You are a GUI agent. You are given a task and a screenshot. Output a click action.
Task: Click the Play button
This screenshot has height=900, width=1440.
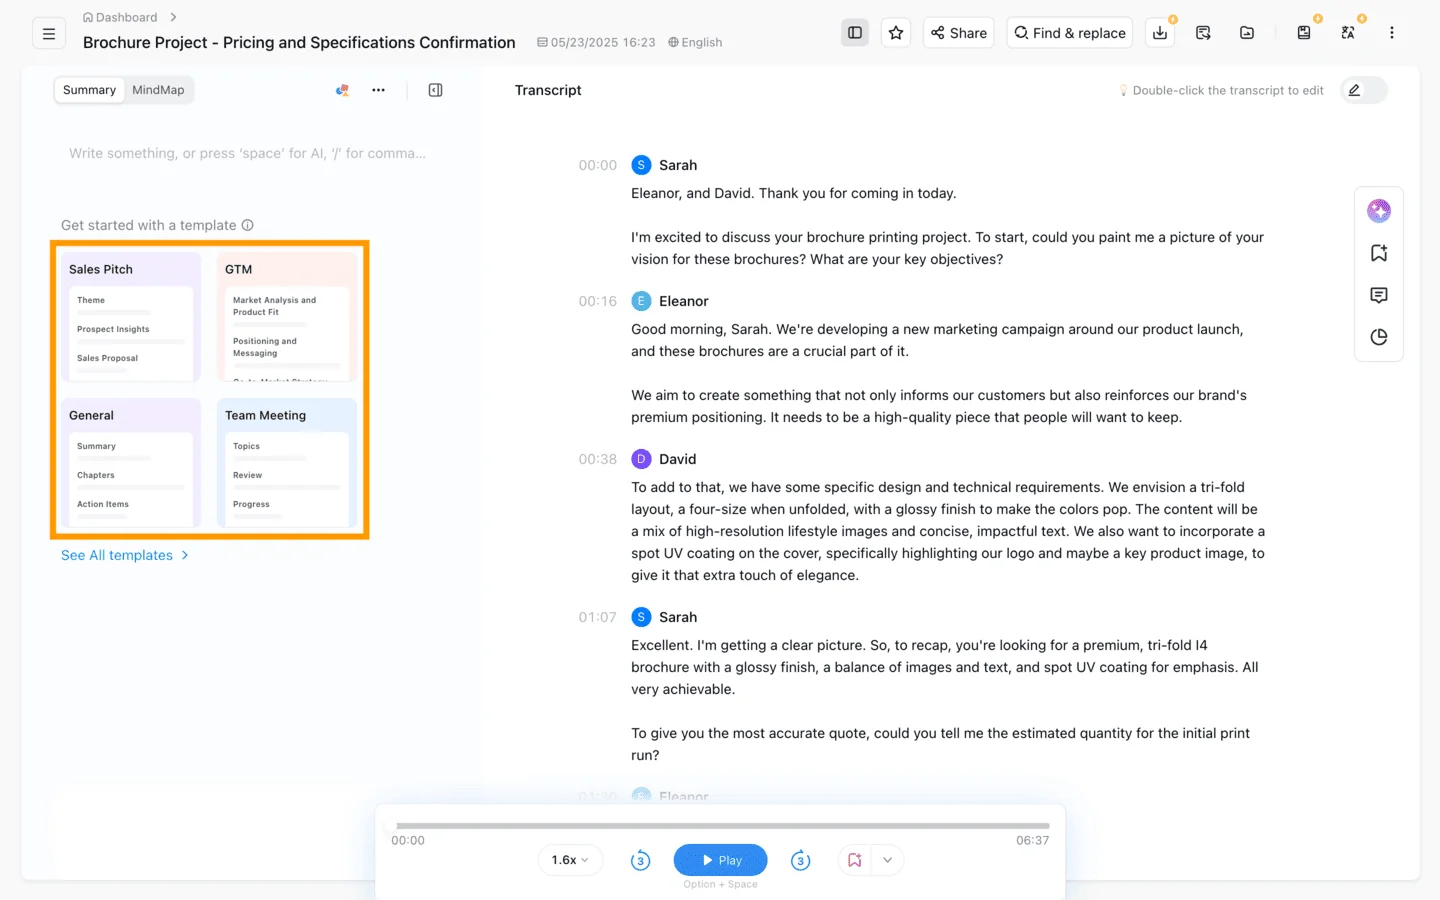pyautogui.click(x=720, y=860)
